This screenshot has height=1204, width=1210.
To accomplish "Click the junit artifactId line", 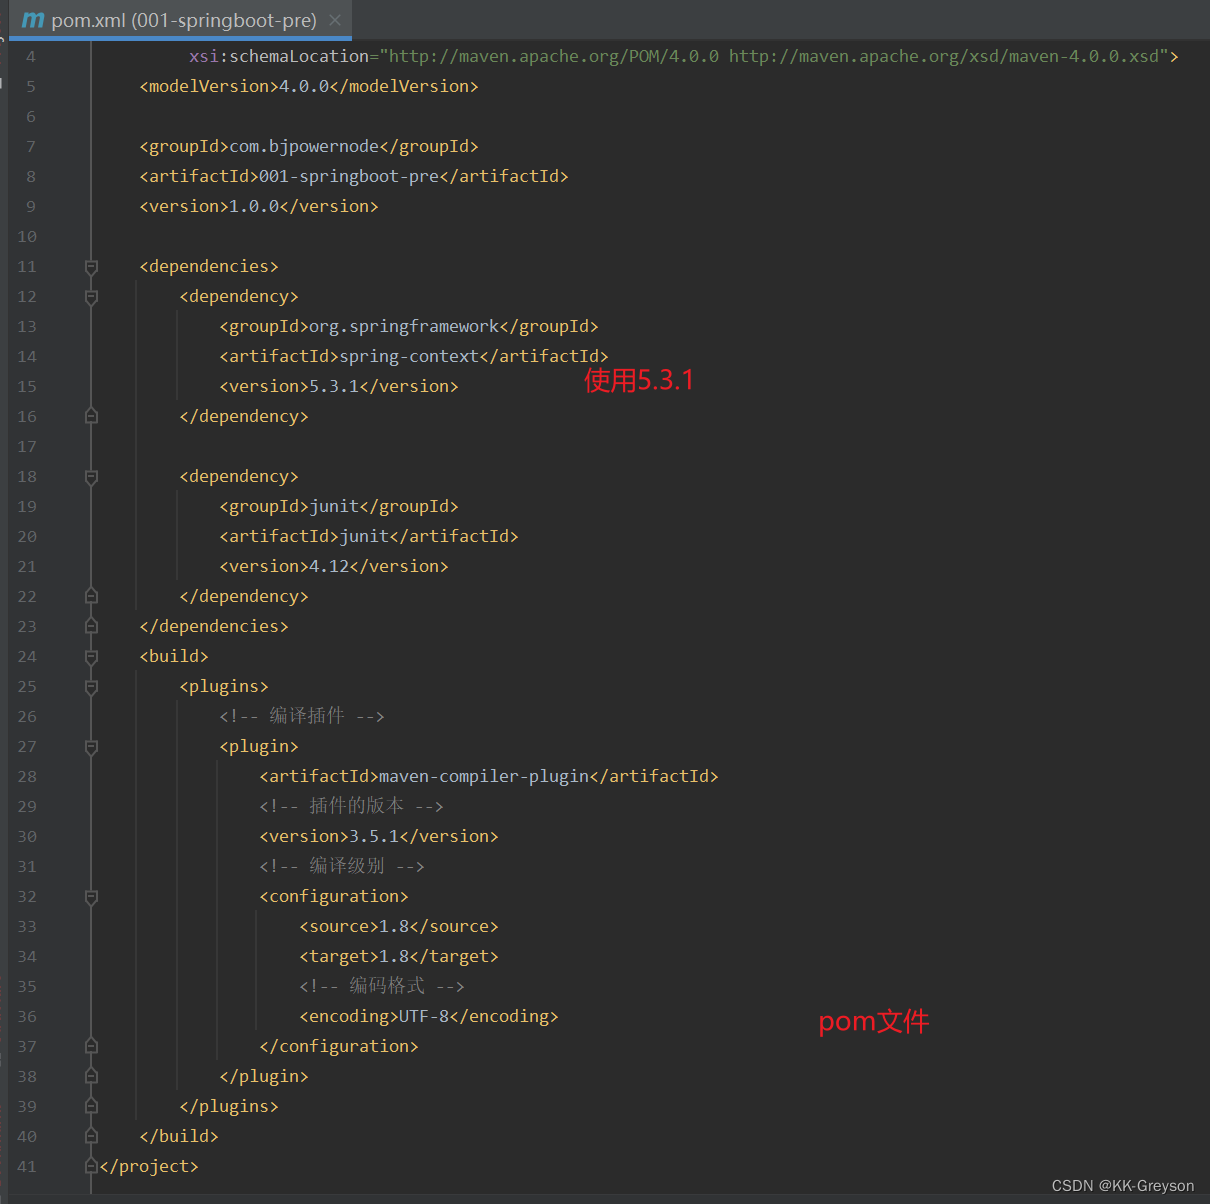I will coord(369,536).
